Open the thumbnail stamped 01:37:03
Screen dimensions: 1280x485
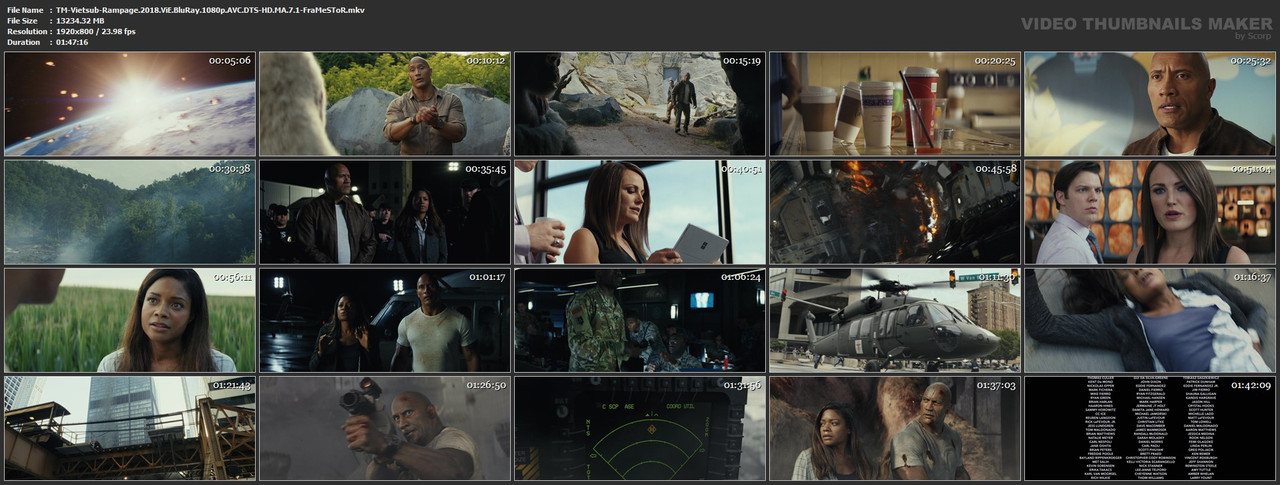click(x=894, y=428)
